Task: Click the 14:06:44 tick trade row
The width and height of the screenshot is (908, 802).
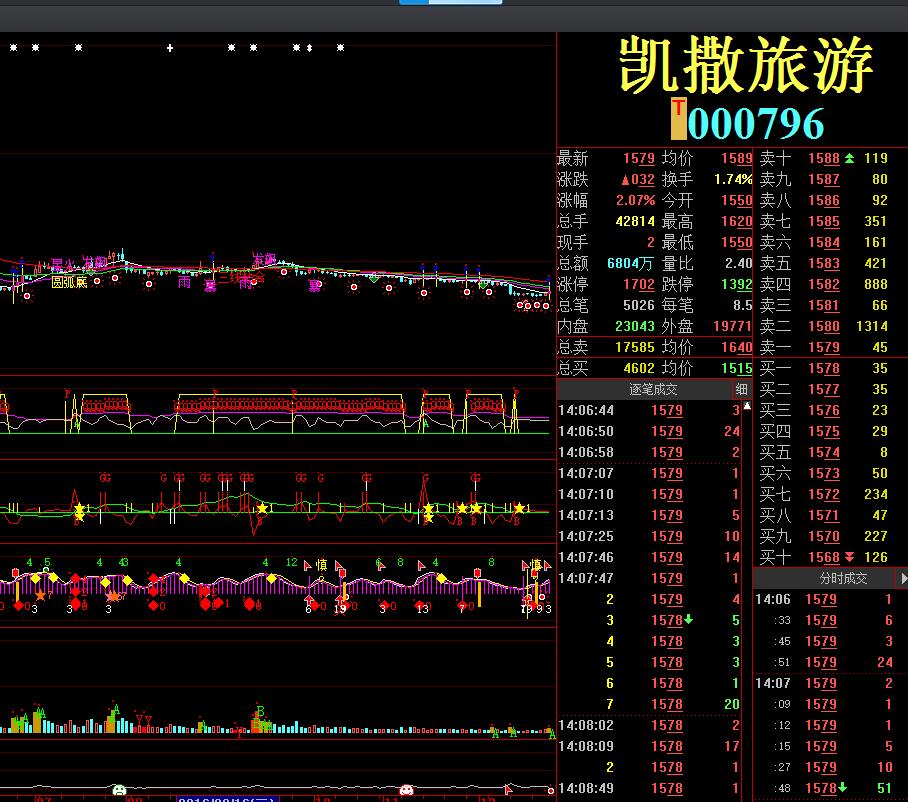Action: point(649,410)
